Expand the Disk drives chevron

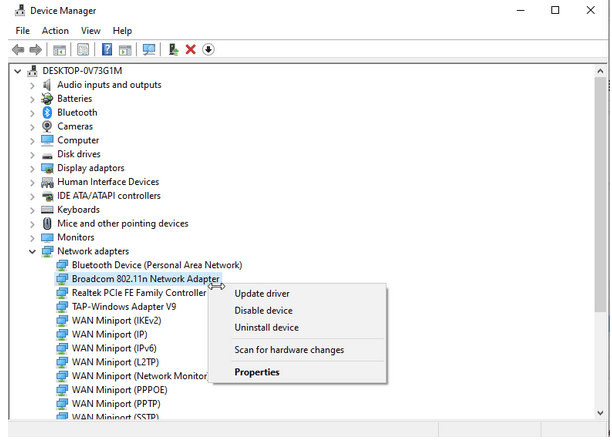coord(32,155)
